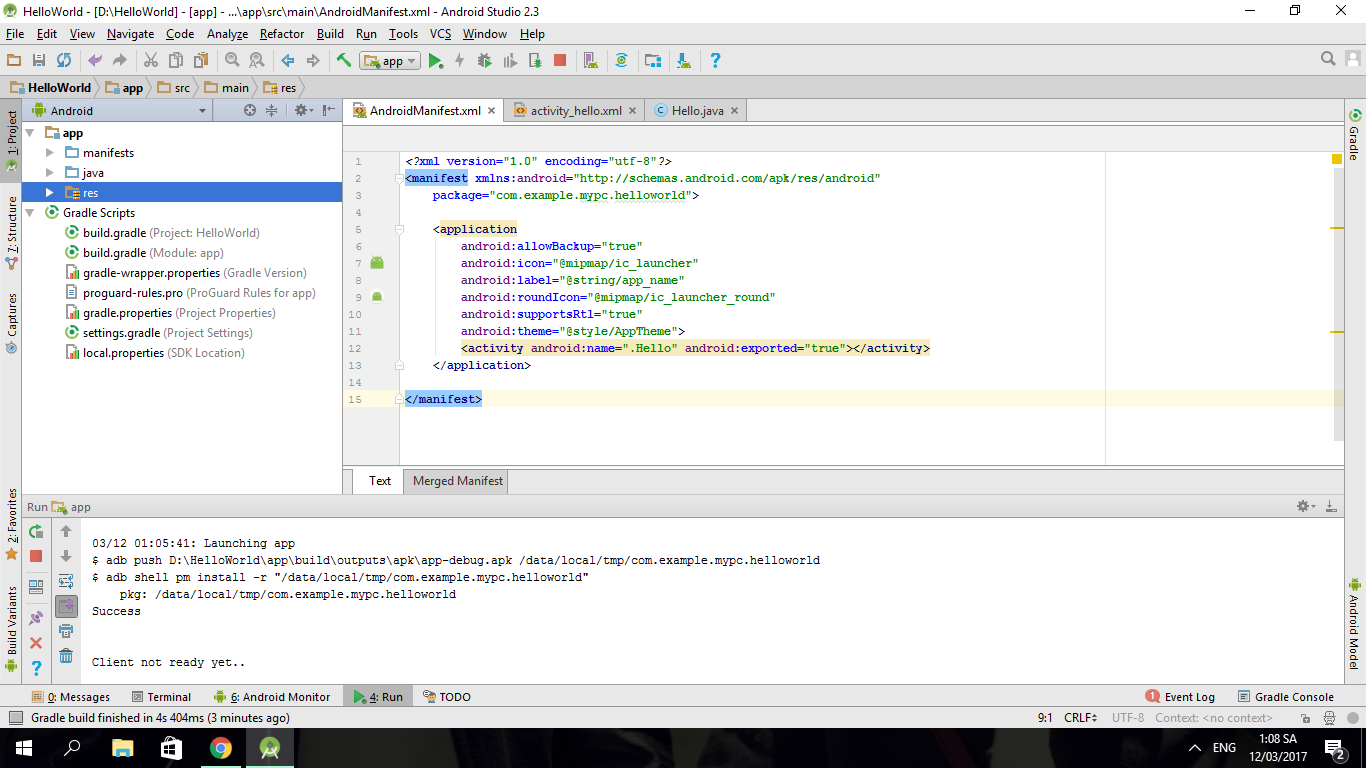Image resolution: width=1366 pixels, height=768 pixels.
Task: Open the Refactor menu
Action: pos(282,34)
